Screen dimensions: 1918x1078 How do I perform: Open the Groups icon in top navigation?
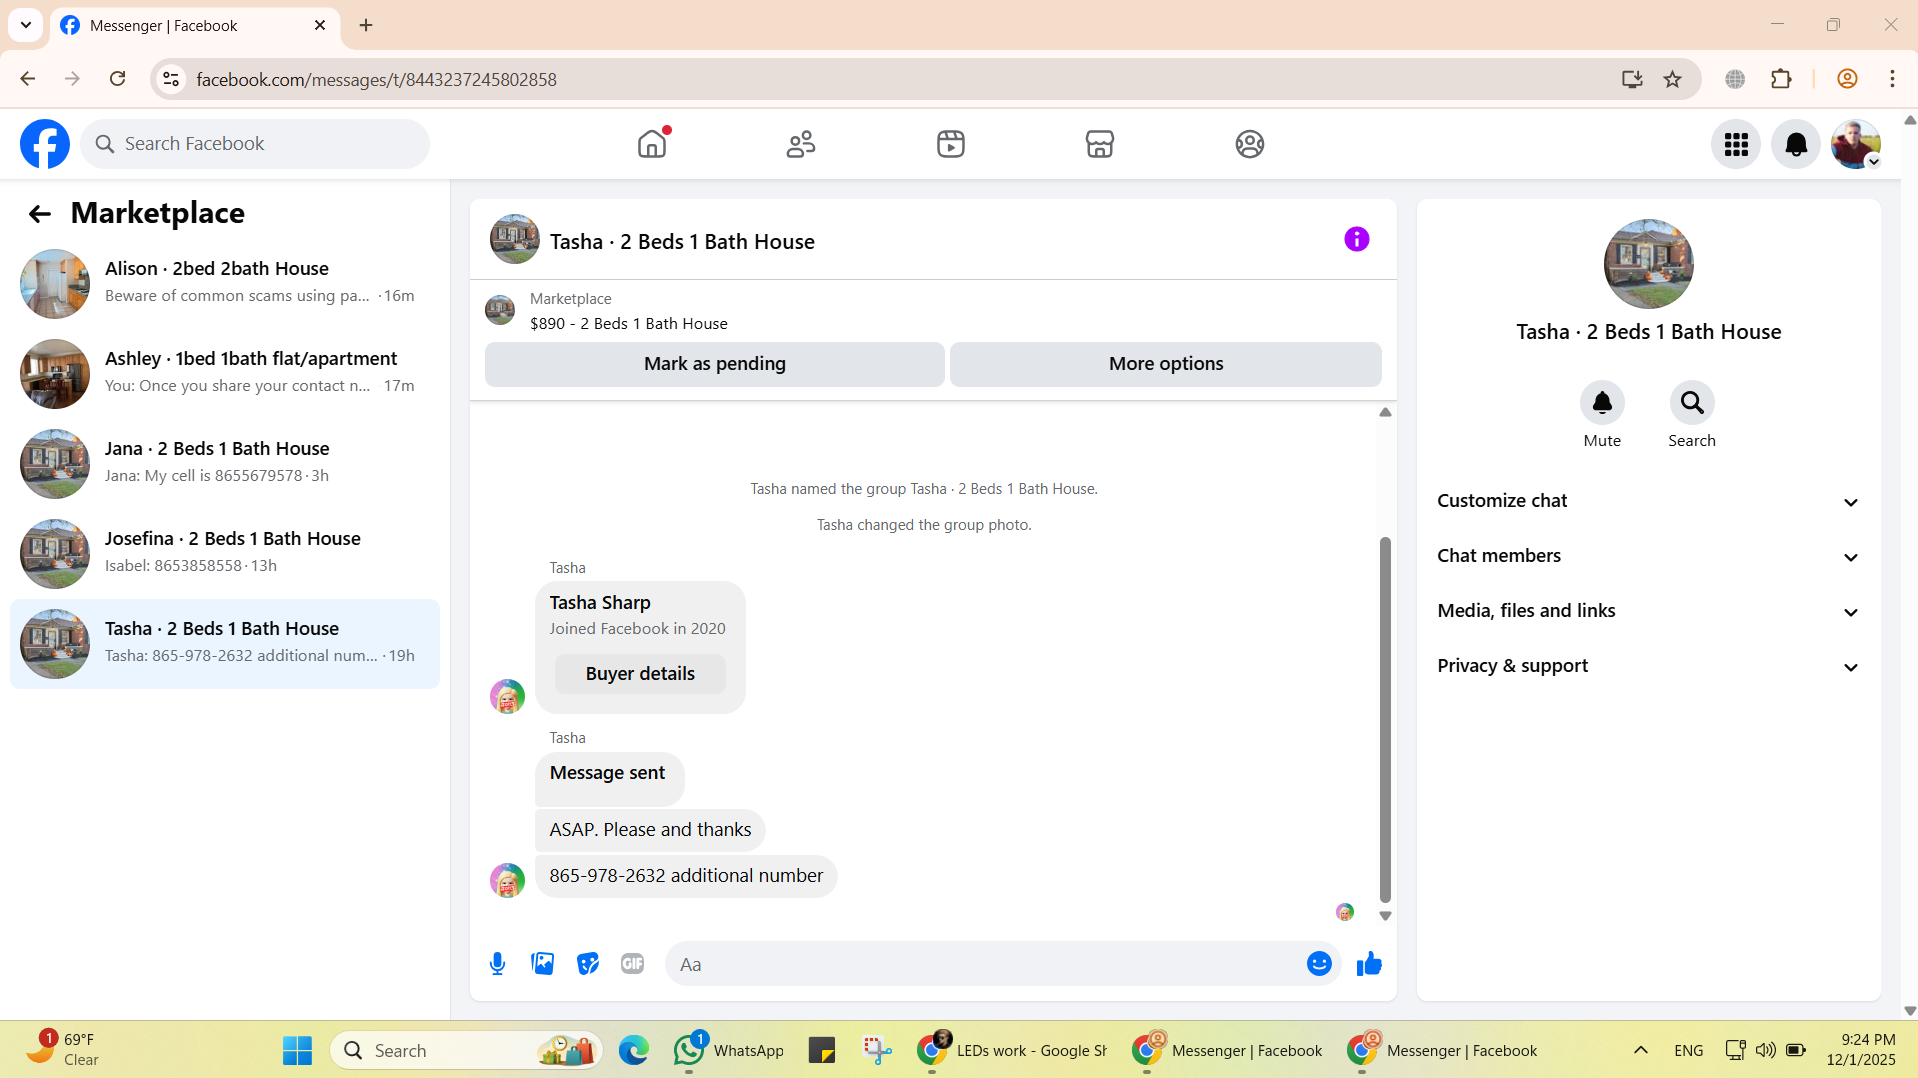click(x=1250, y=144)
